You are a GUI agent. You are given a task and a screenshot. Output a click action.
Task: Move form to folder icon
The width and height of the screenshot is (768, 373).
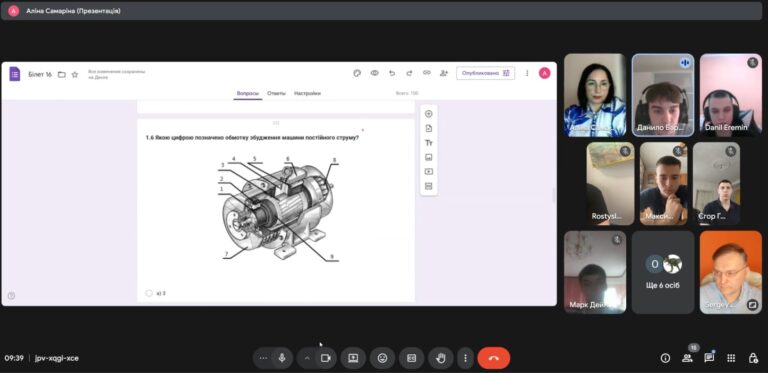coord(62,74)
